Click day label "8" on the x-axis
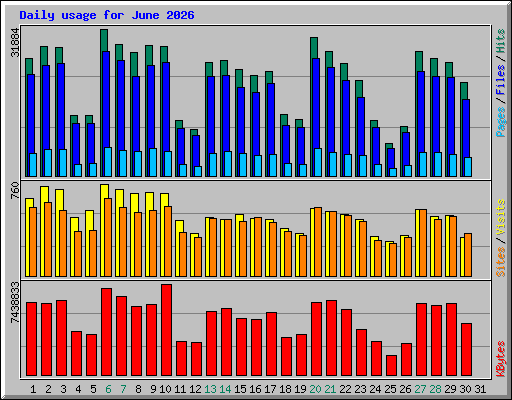Viewport: 512px width, 400px height. tap(138, 389)
